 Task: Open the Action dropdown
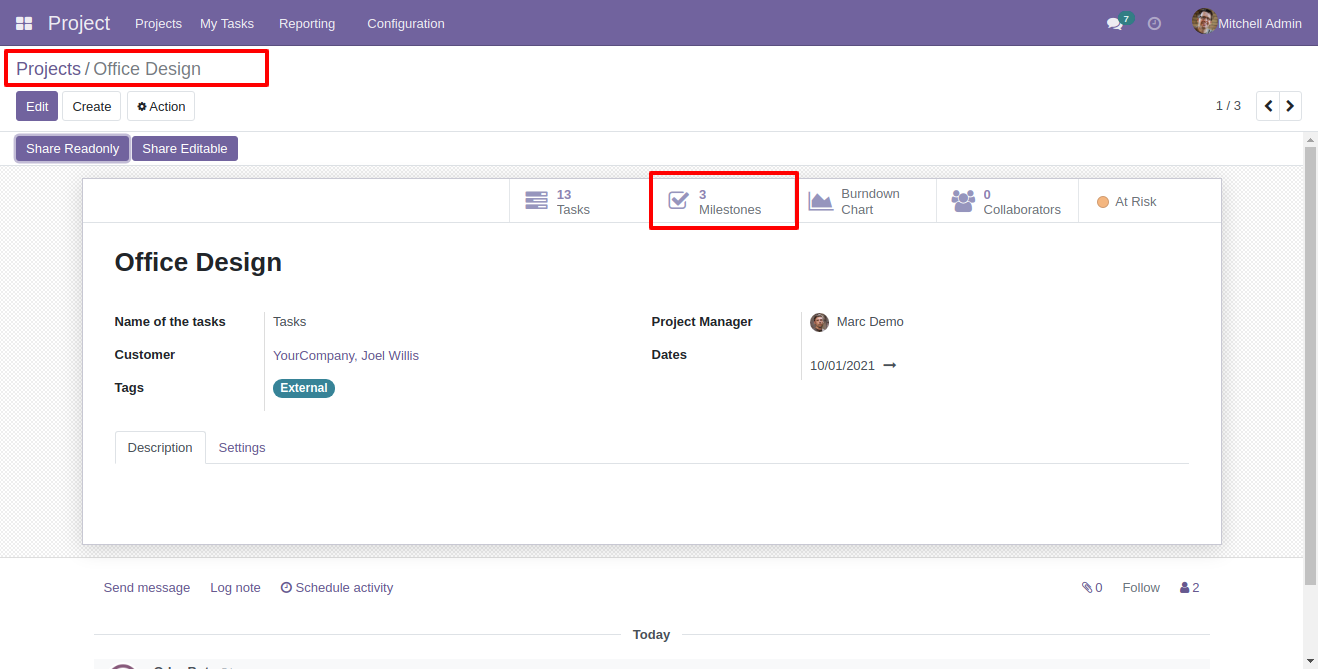[x=161, y=106]
